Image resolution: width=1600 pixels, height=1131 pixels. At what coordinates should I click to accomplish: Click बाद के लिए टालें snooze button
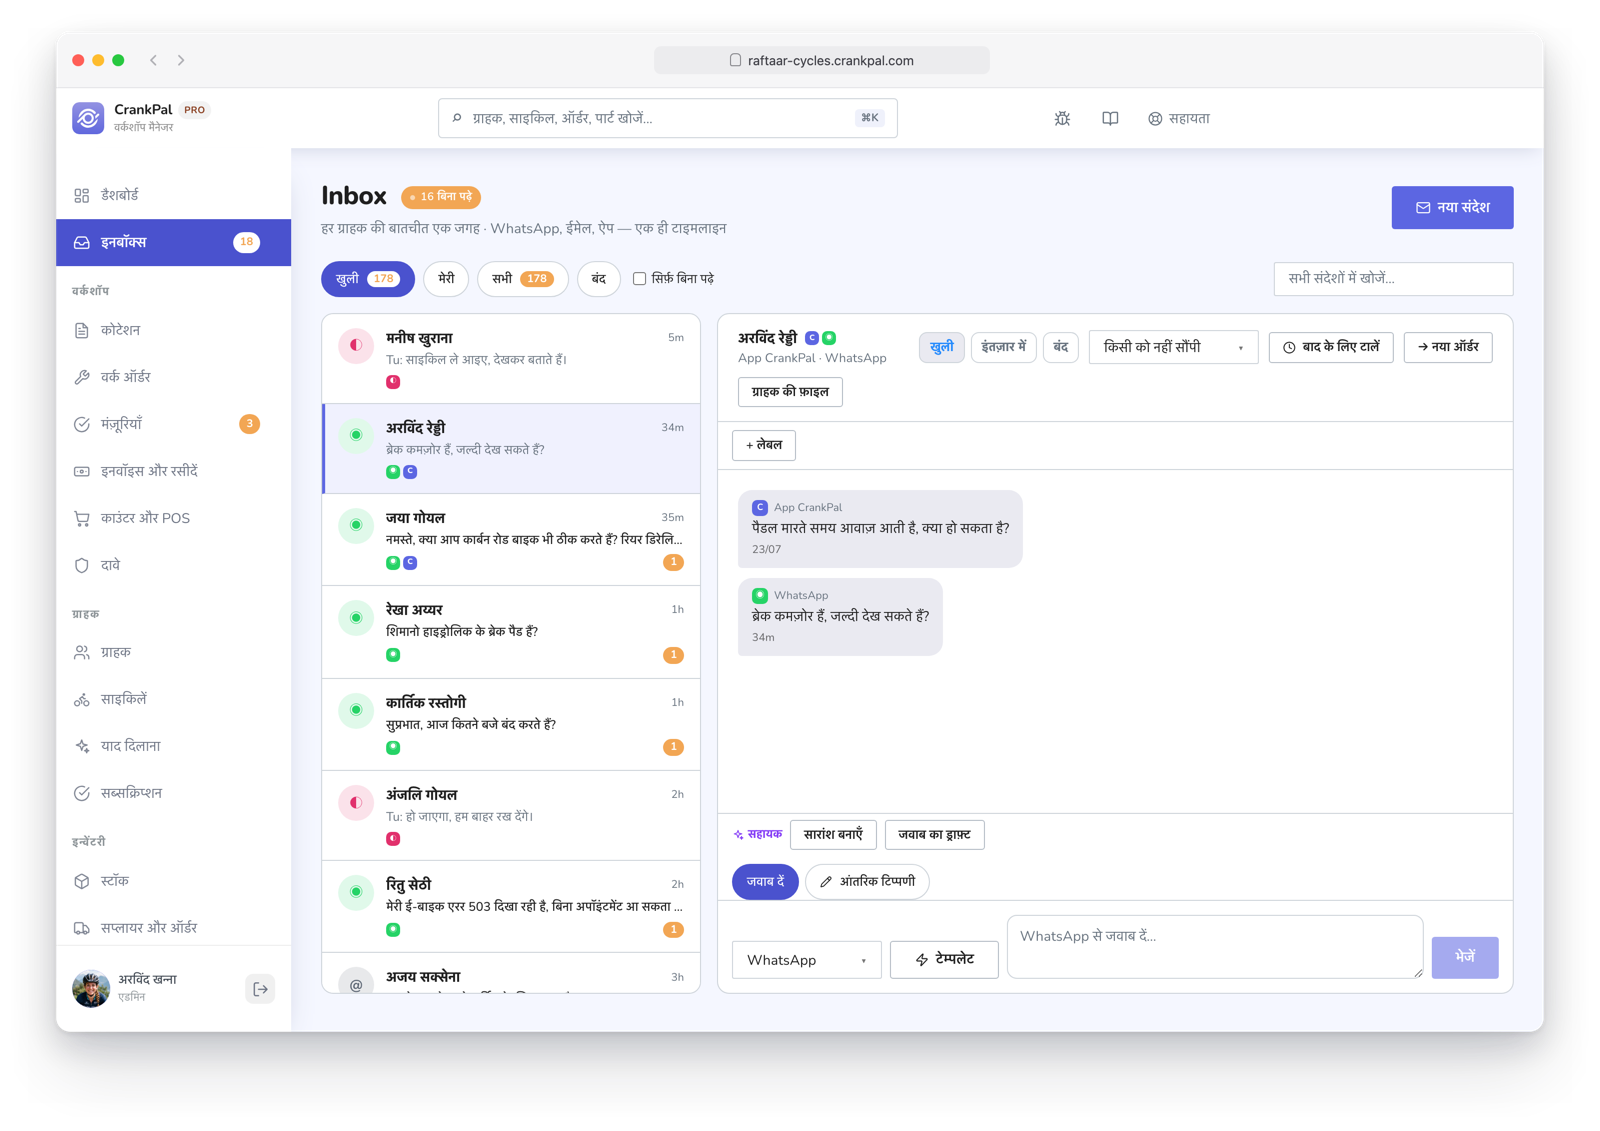click(x=1330, y=347)
